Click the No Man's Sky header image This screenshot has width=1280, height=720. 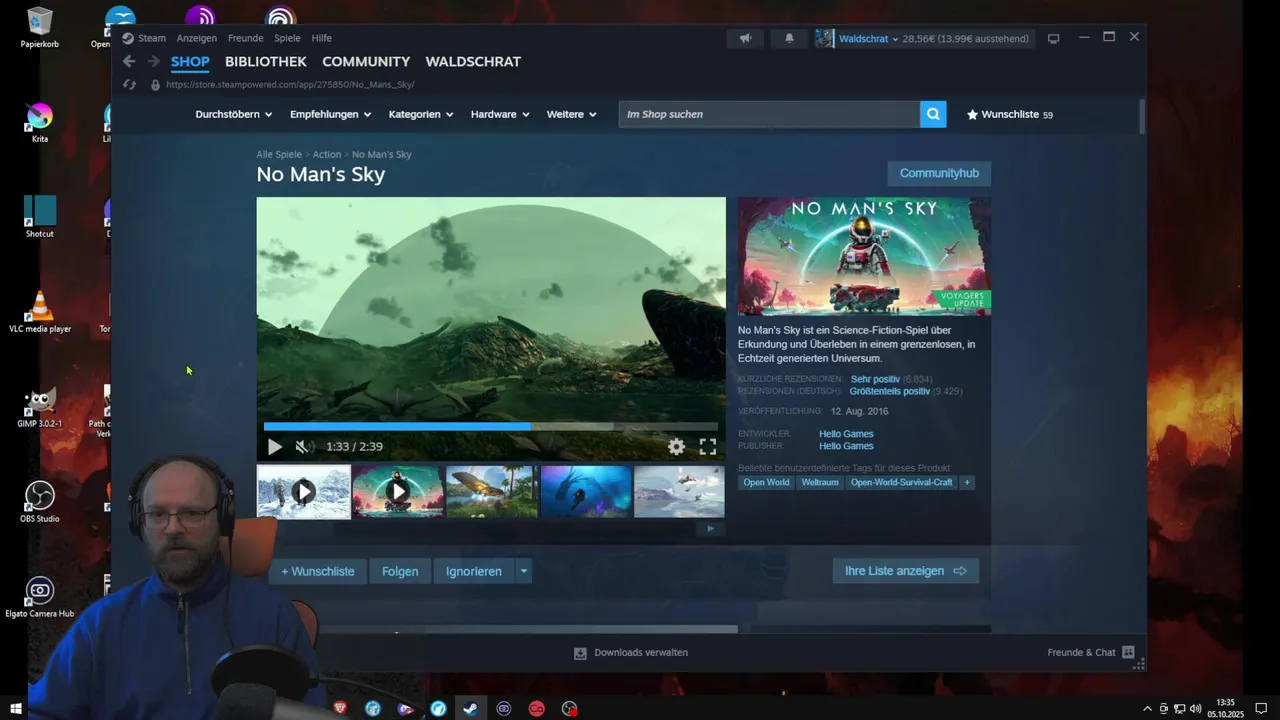click(864, 256)
